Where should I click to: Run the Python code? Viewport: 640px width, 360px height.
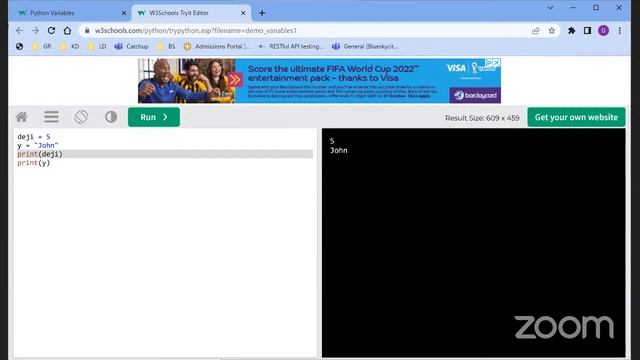[154, 117]
